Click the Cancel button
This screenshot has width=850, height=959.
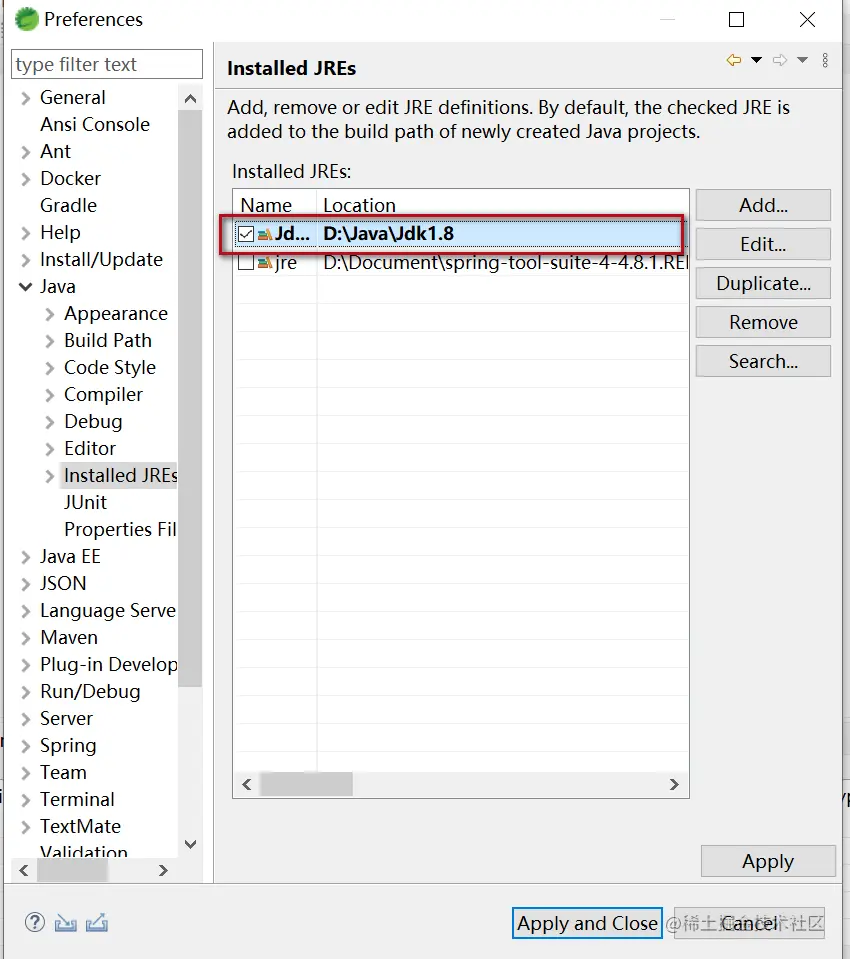pos(749,923)
